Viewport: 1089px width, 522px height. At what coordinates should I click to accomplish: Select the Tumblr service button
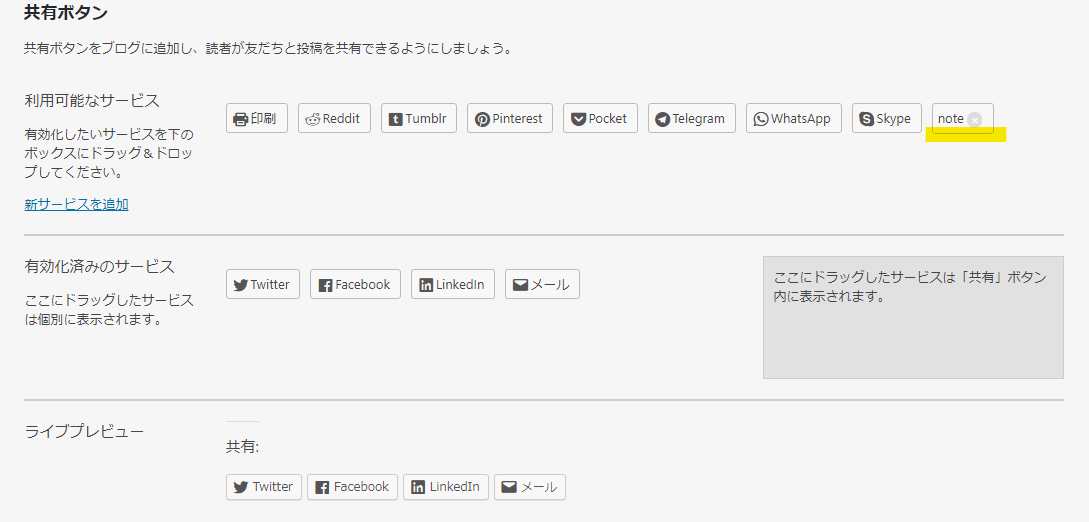pyautogui.click(x=419, y=118)
